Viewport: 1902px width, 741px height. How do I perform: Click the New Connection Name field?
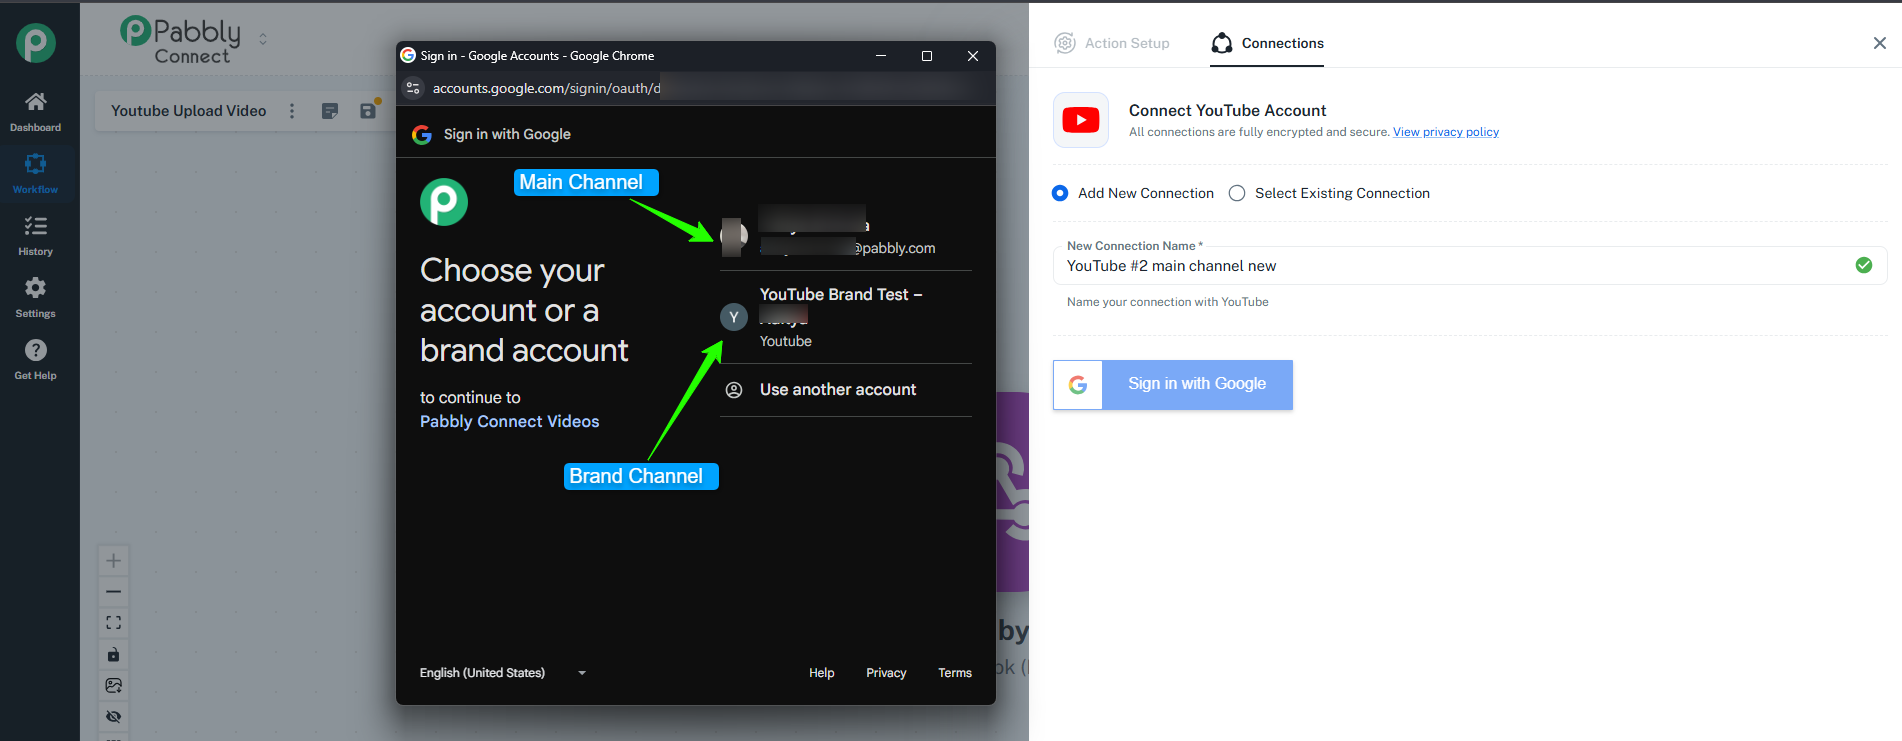[x=1450, y=266]
